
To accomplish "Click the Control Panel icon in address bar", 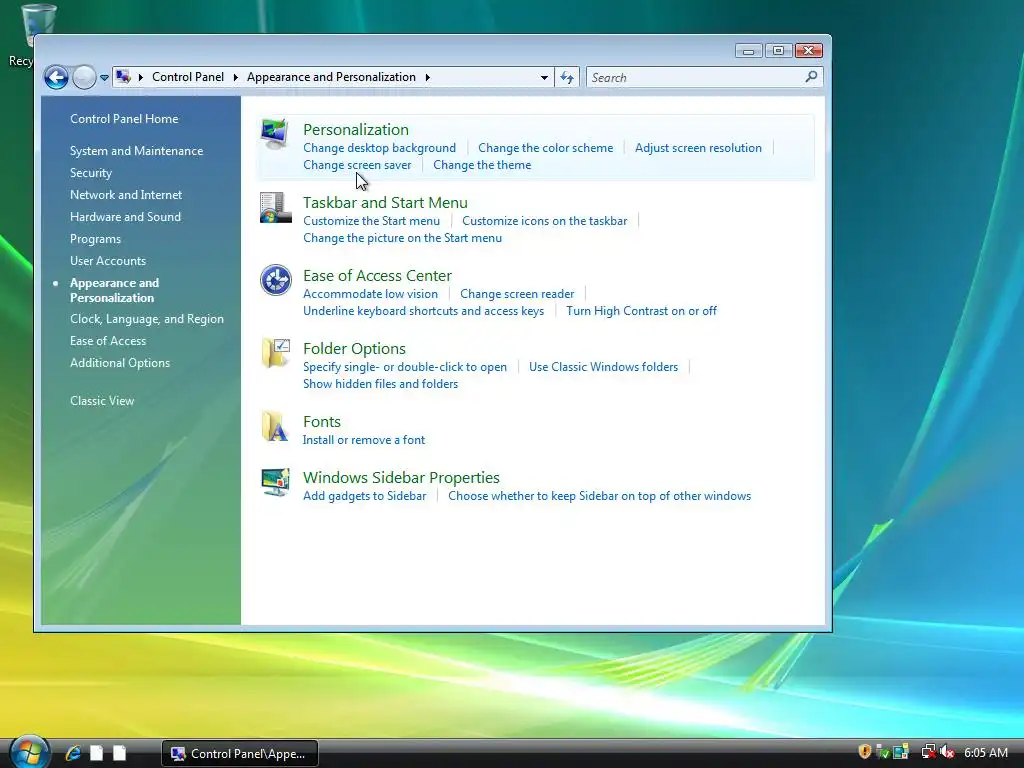I will [123, 77].
